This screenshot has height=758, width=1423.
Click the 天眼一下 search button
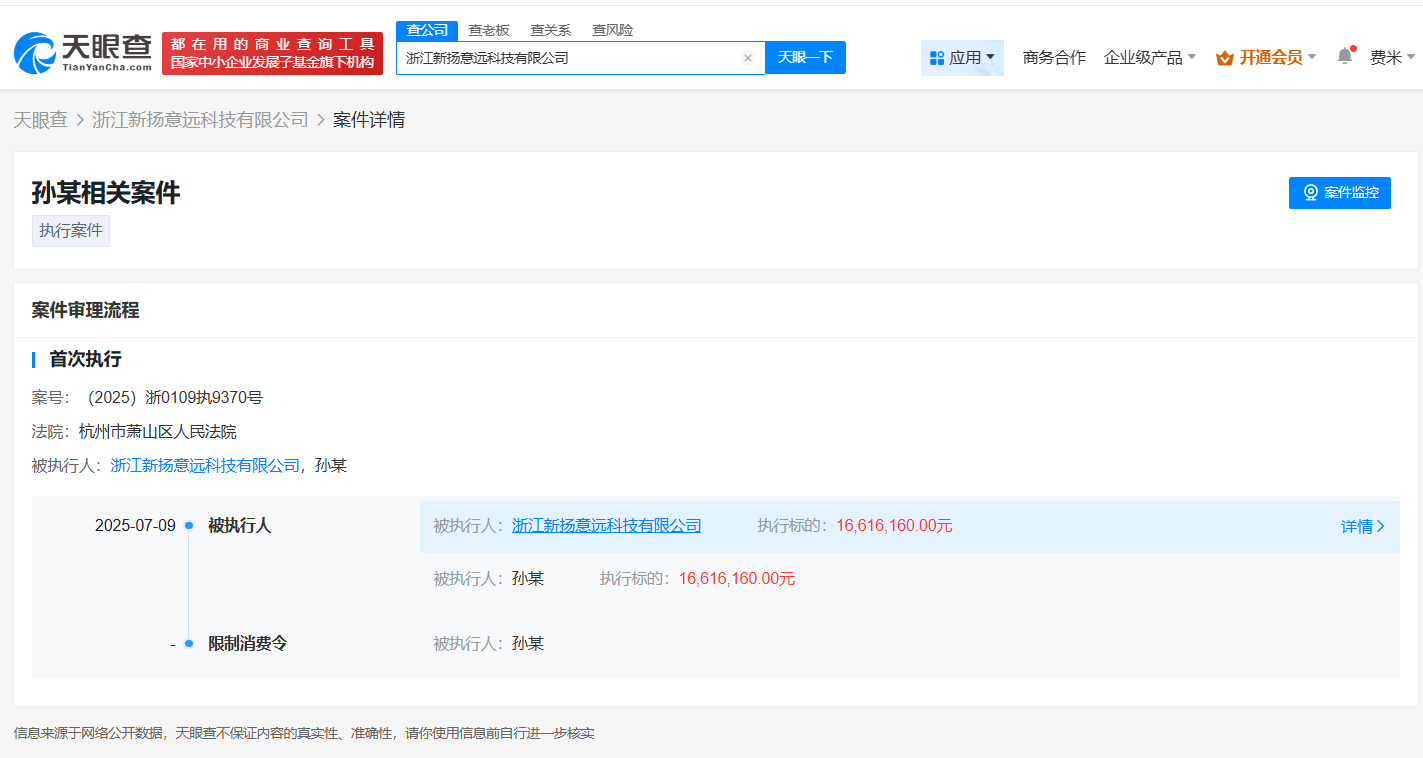(805, 58)
